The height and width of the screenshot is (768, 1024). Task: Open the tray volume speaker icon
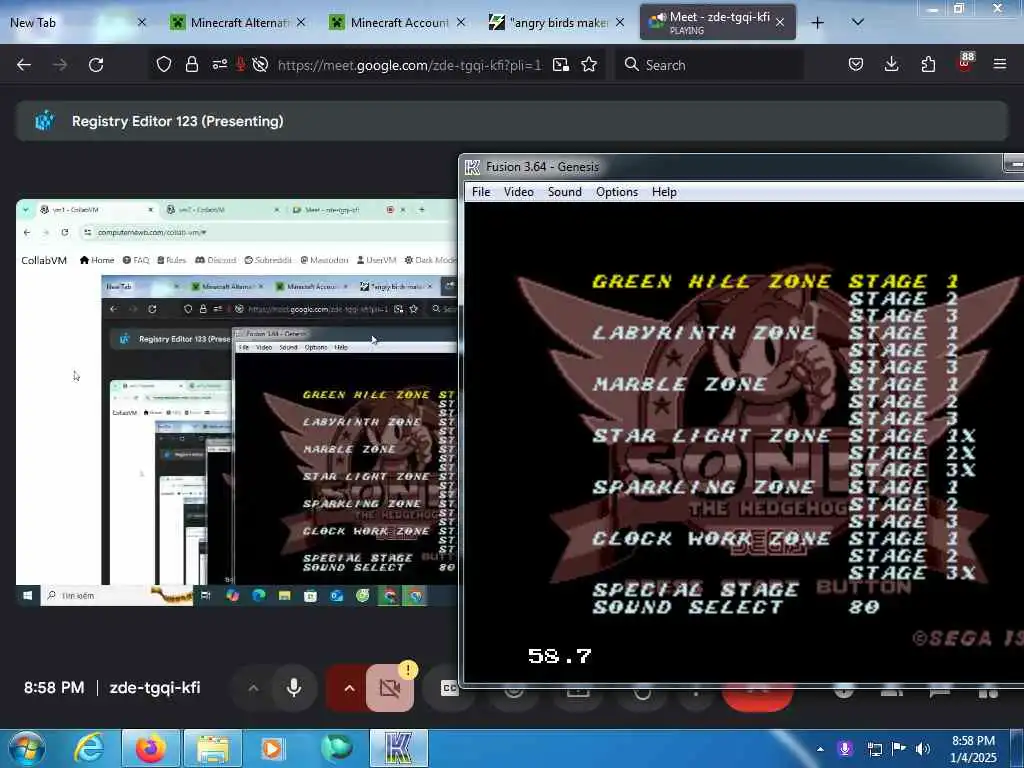pos(923,749)
